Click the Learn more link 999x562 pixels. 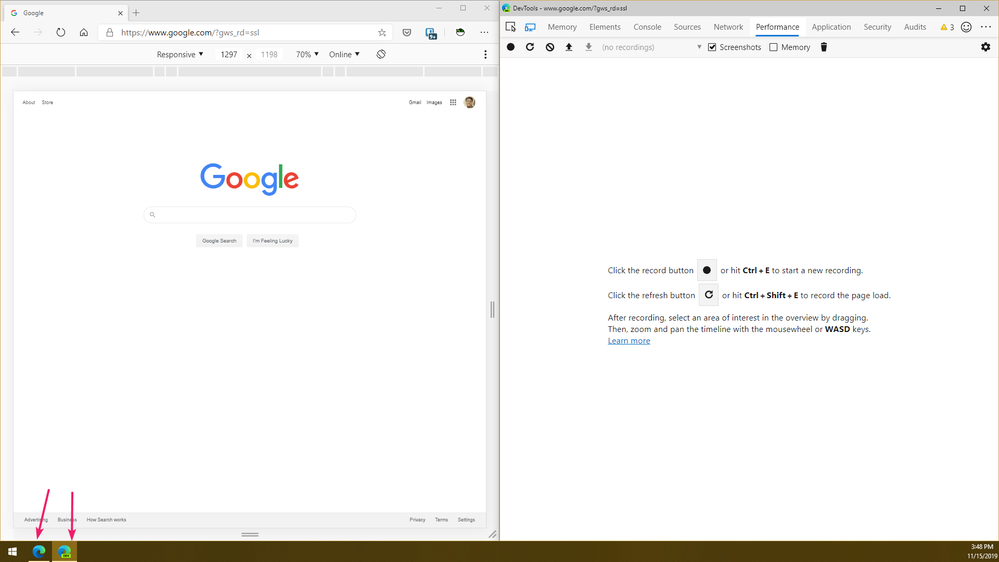pyautogui.click(x=629, y=341)
